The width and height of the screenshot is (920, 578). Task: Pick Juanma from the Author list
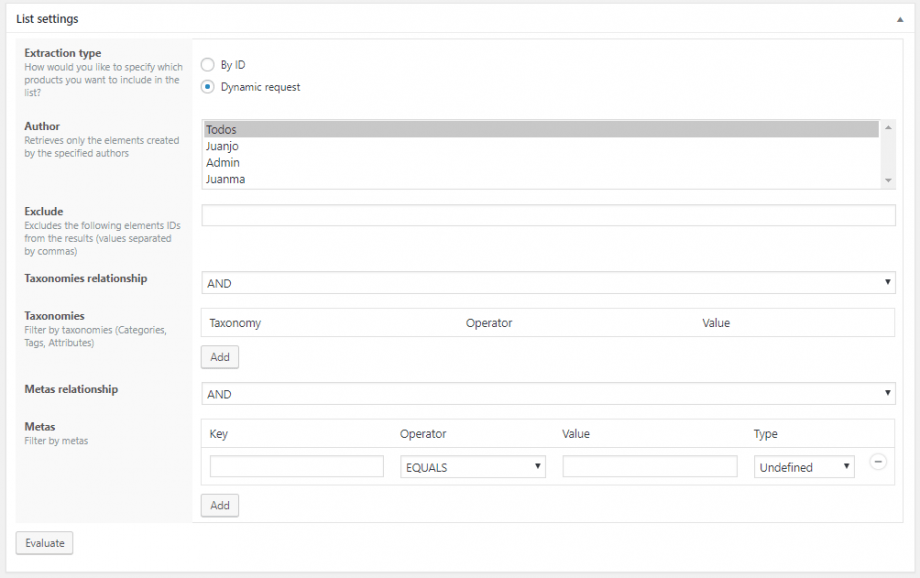pyautogui.click(x=540, y=179)
